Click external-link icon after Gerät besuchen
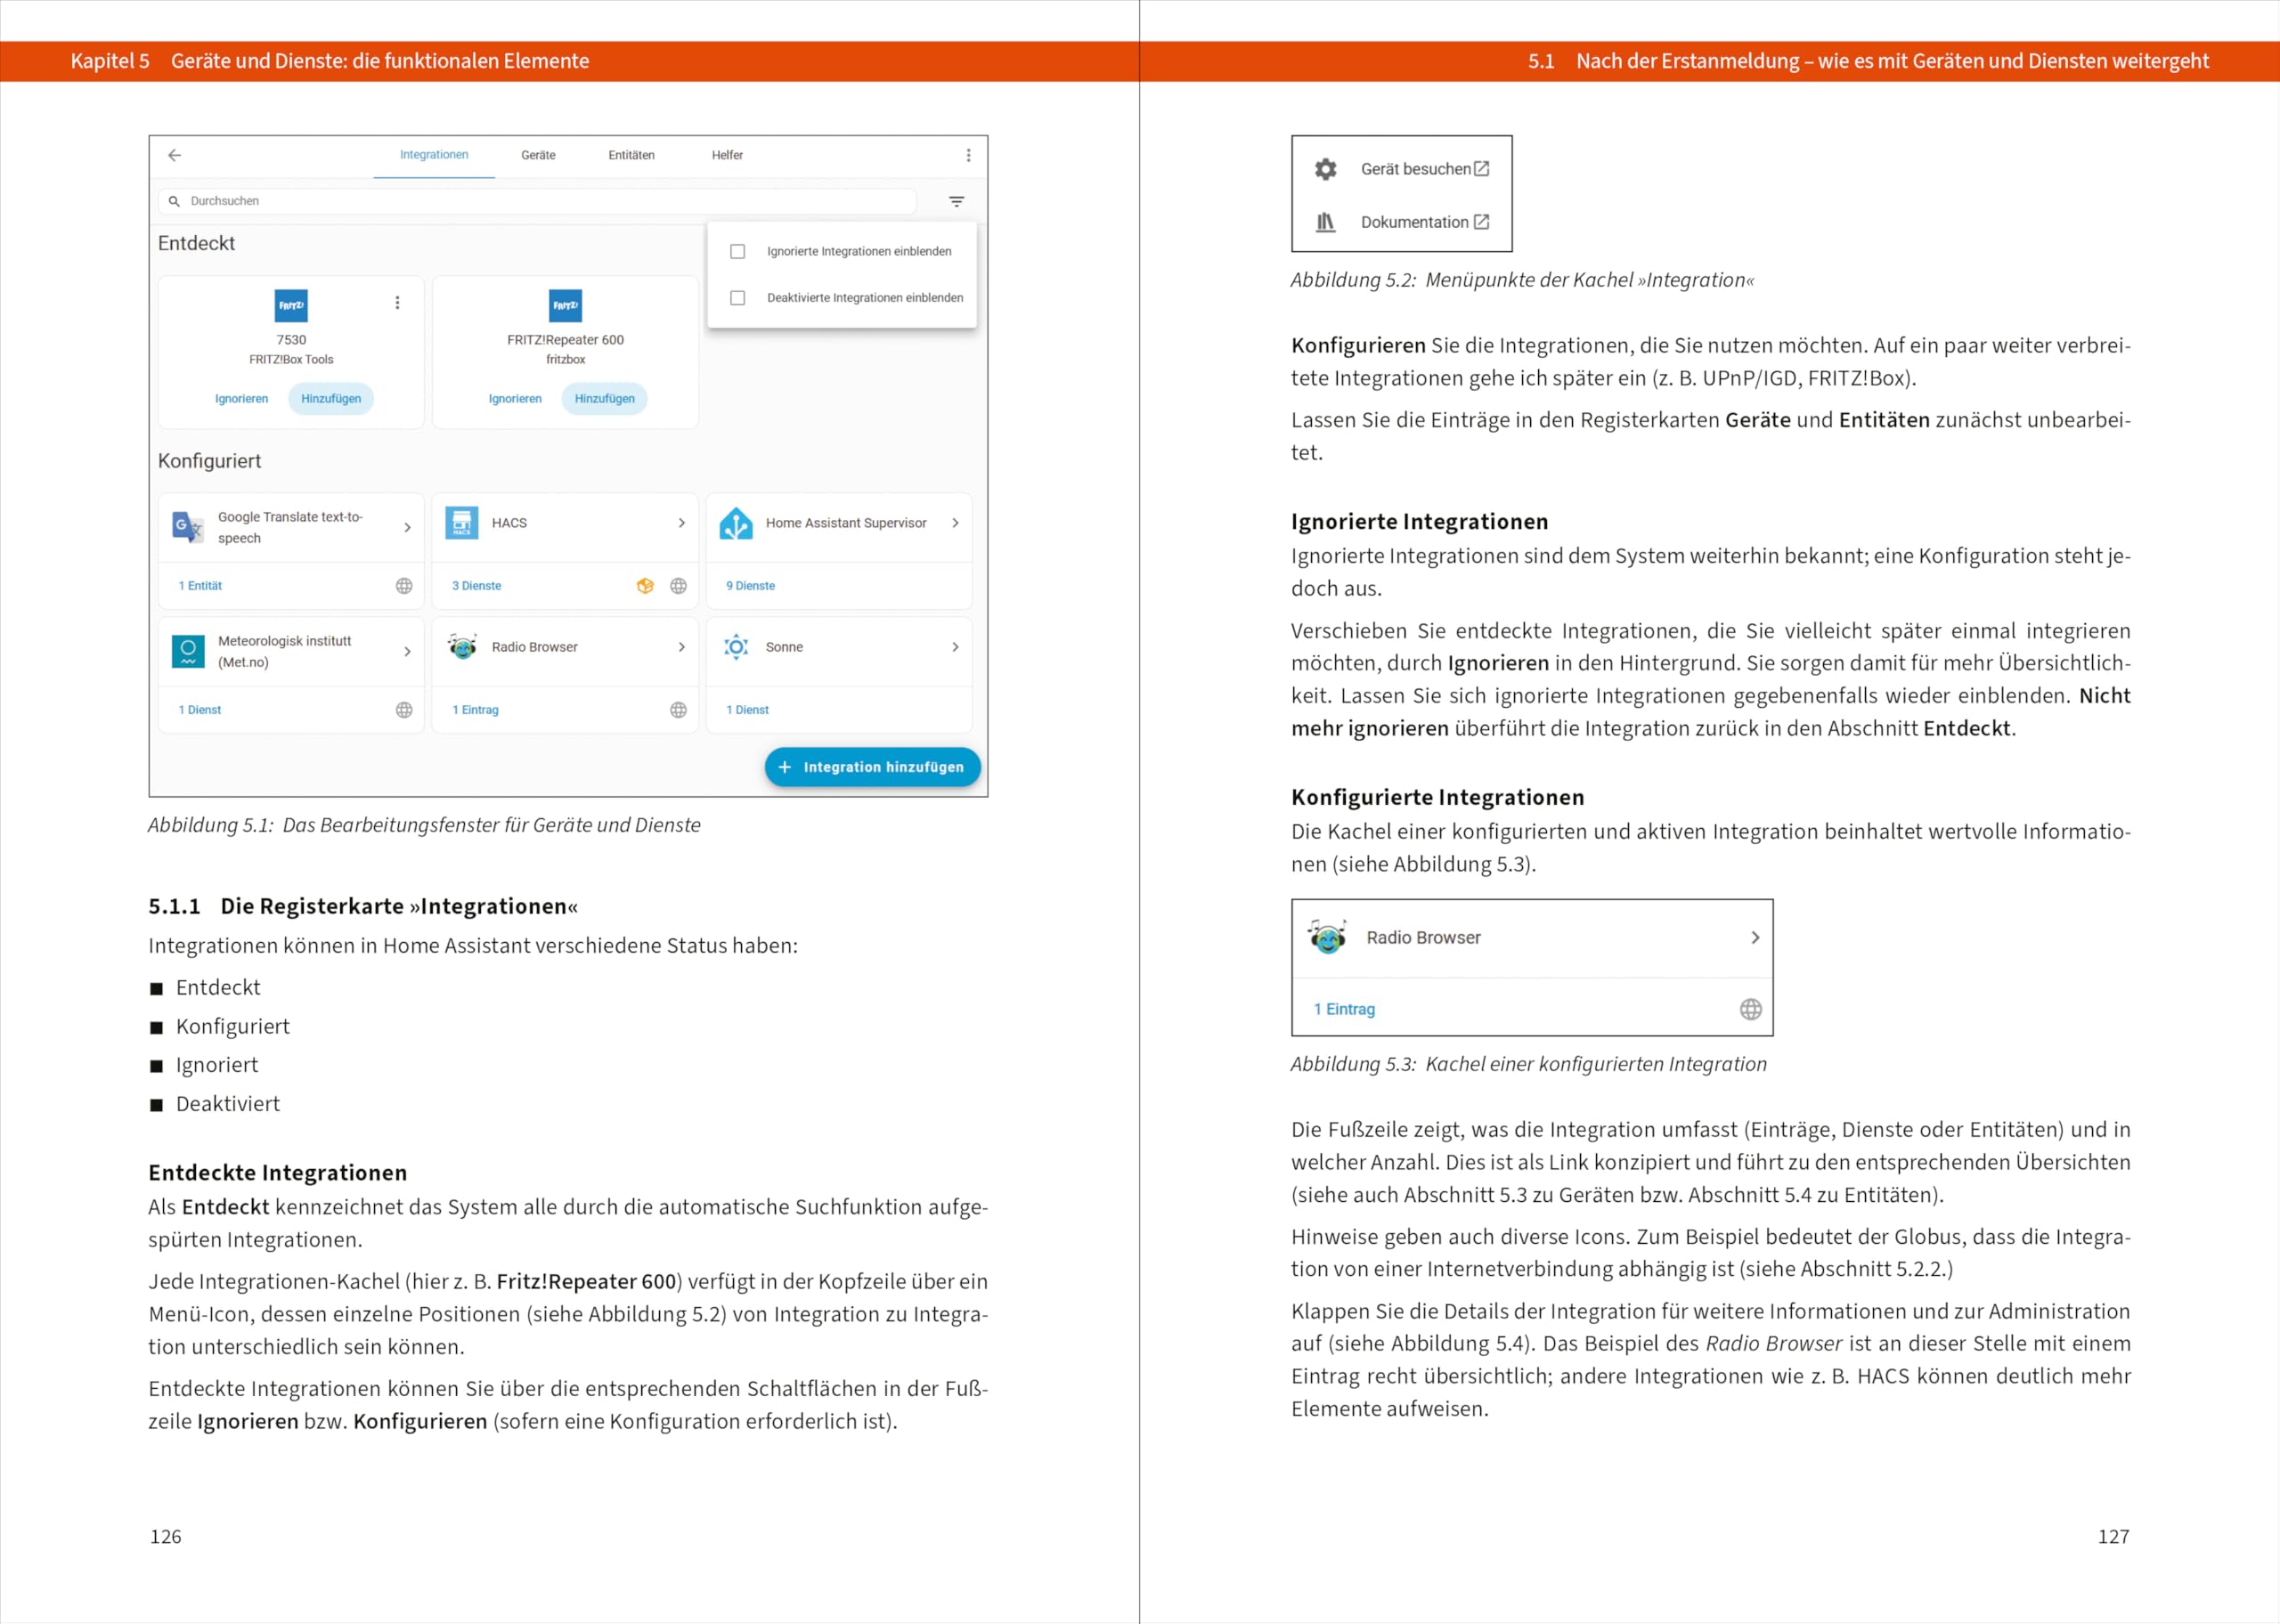 click(x=1482, y=169)
